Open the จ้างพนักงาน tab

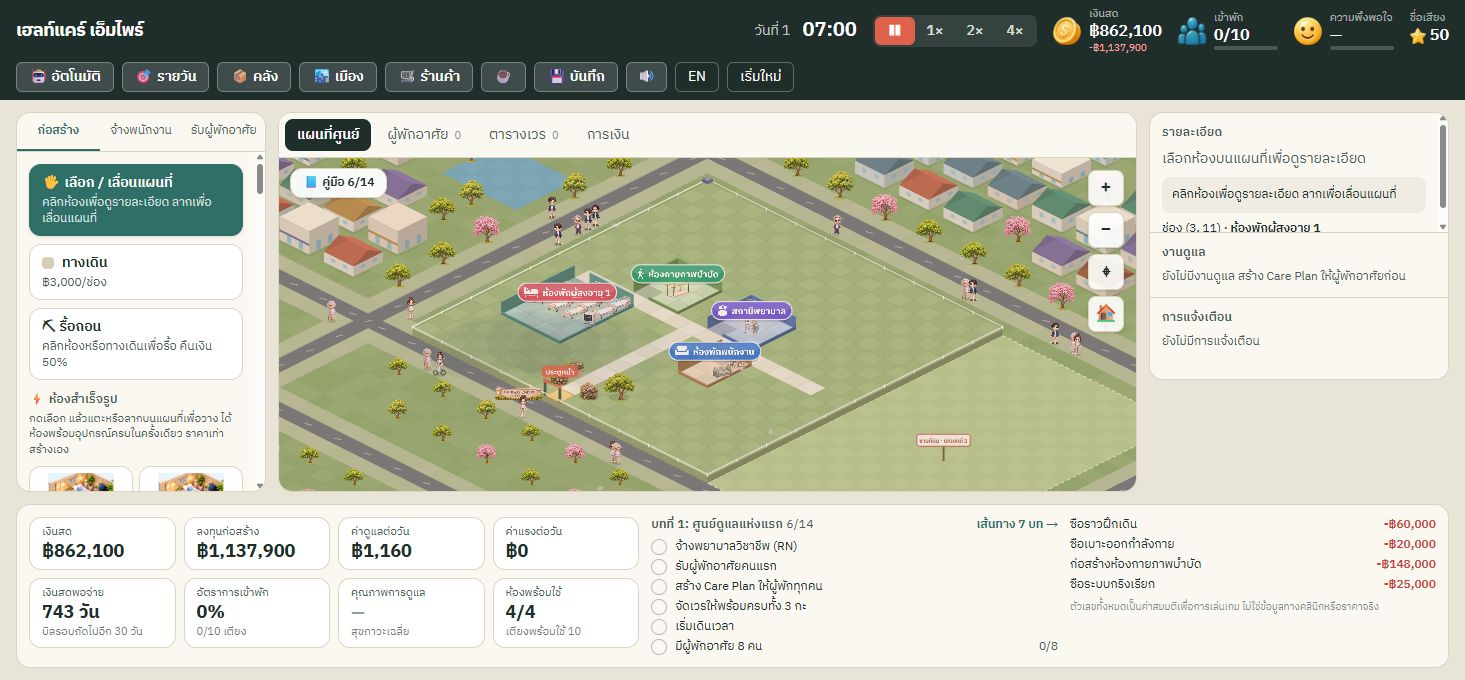[141, 130]
